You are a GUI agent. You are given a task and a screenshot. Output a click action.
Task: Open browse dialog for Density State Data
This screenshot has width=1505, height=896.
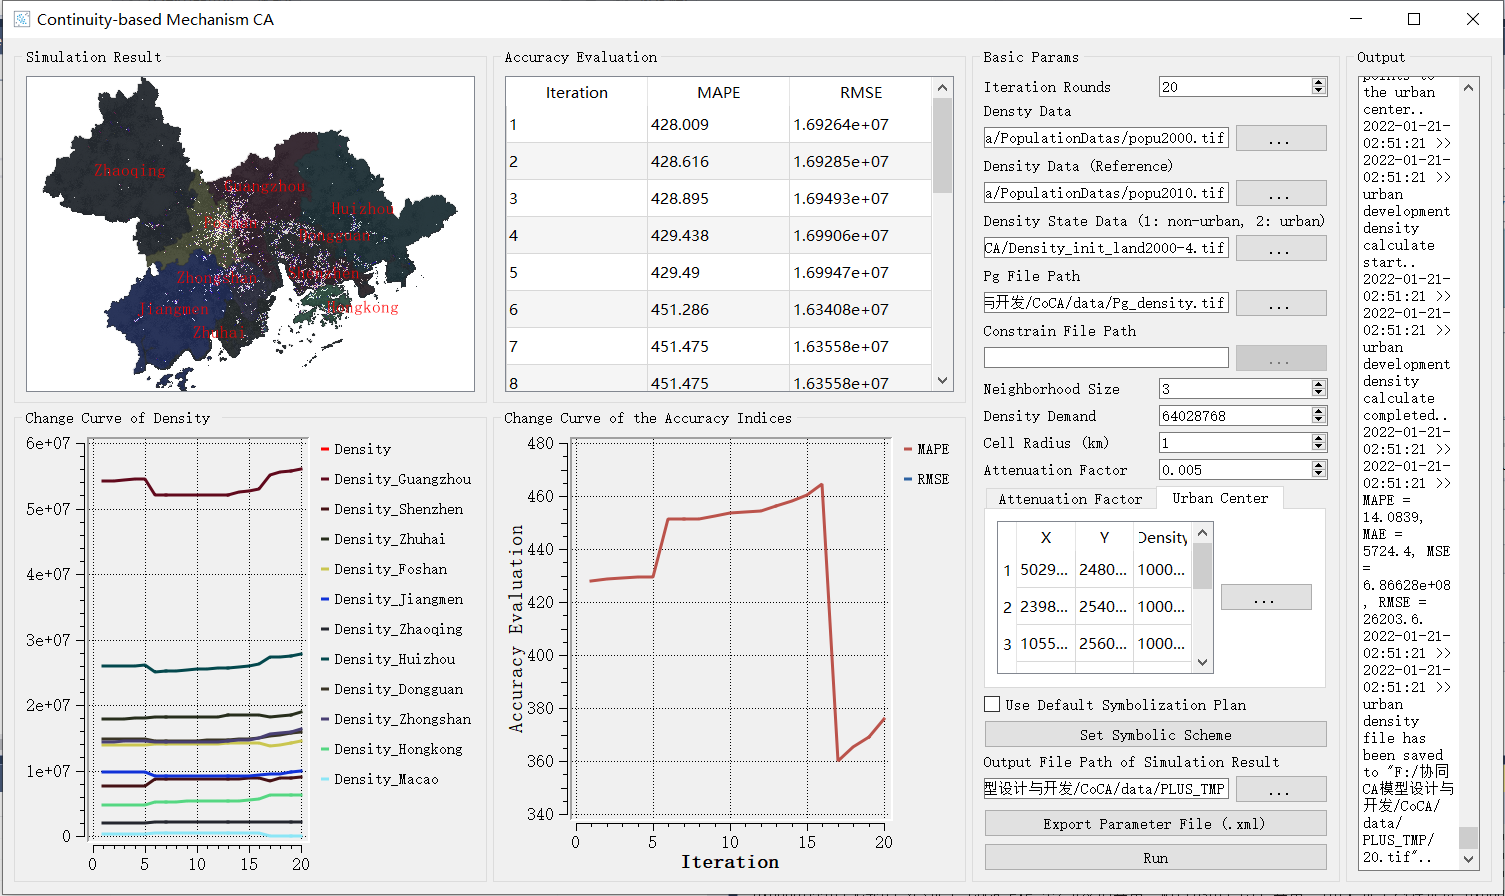point(1281,248)
